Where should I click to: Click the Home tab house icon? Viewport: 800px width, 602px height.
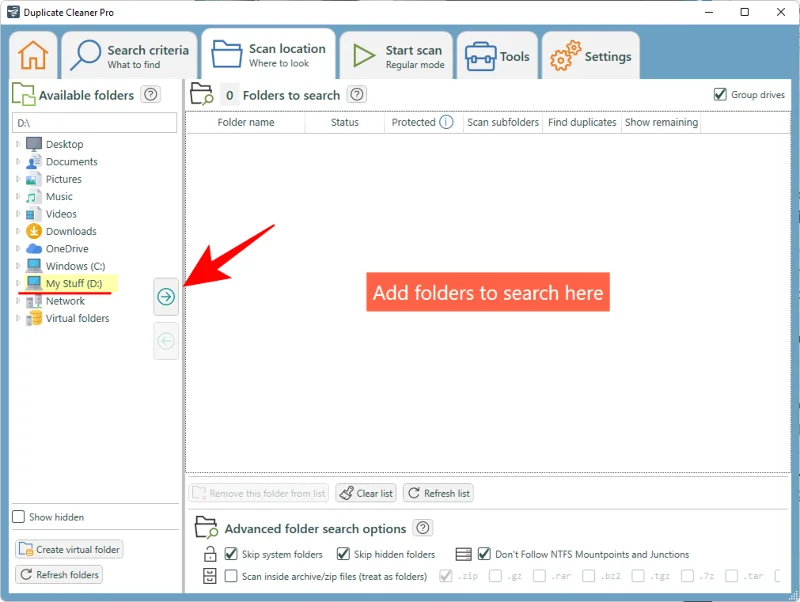33,56
